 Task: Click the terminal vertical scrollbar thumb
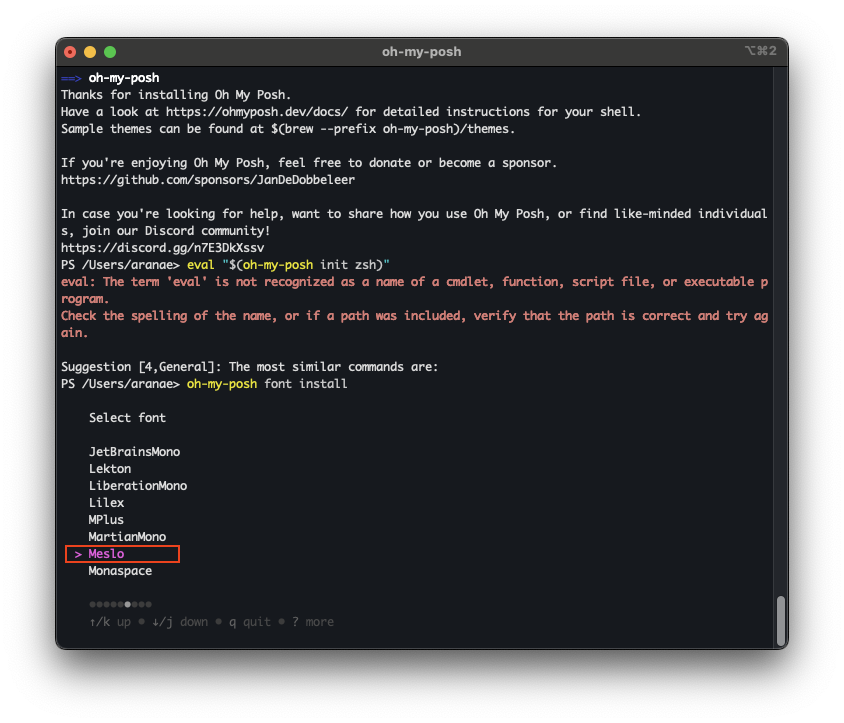click(780, 621)
